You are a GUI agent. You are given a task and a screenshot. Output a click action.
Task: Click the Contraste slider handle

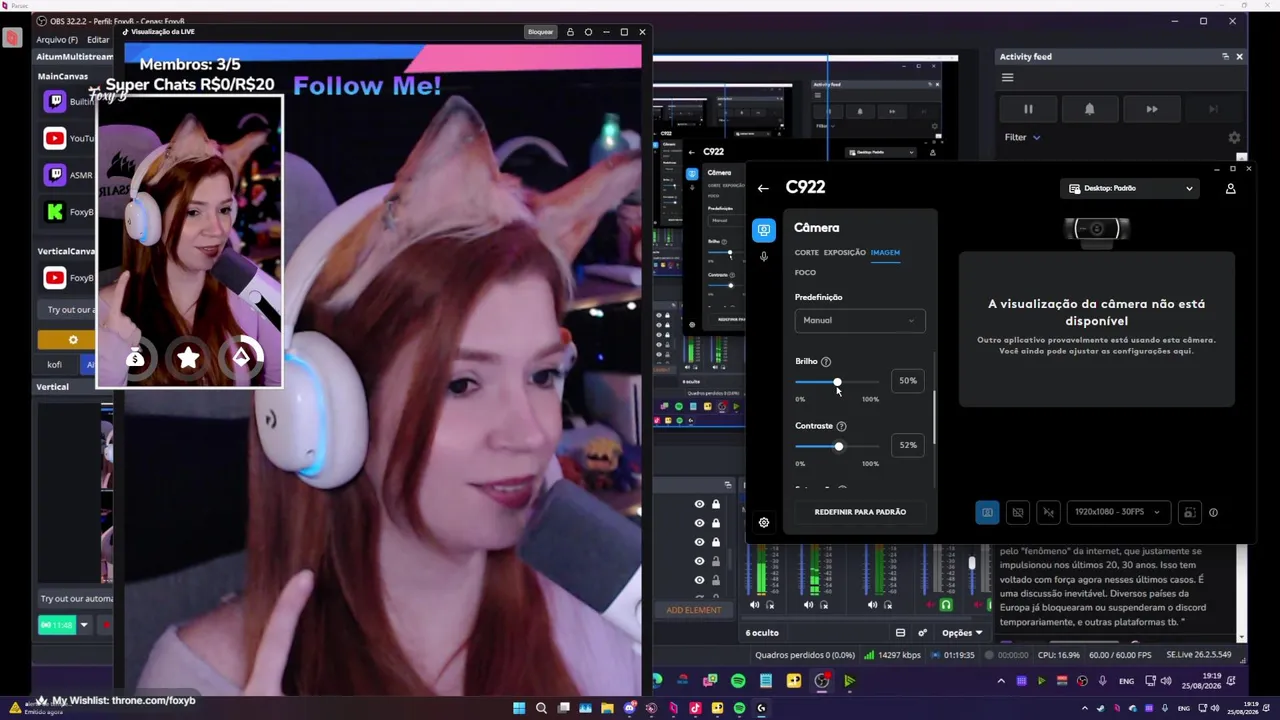(x=839, y=446)
